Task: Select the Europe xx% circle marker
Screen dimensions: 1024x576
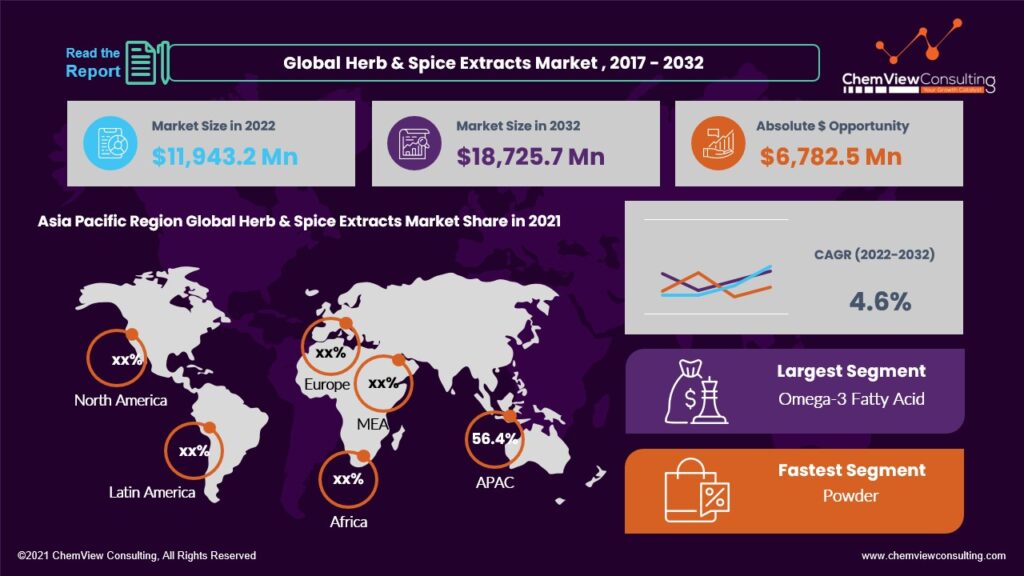Action: pyautogui.click(x=330, y=352)
